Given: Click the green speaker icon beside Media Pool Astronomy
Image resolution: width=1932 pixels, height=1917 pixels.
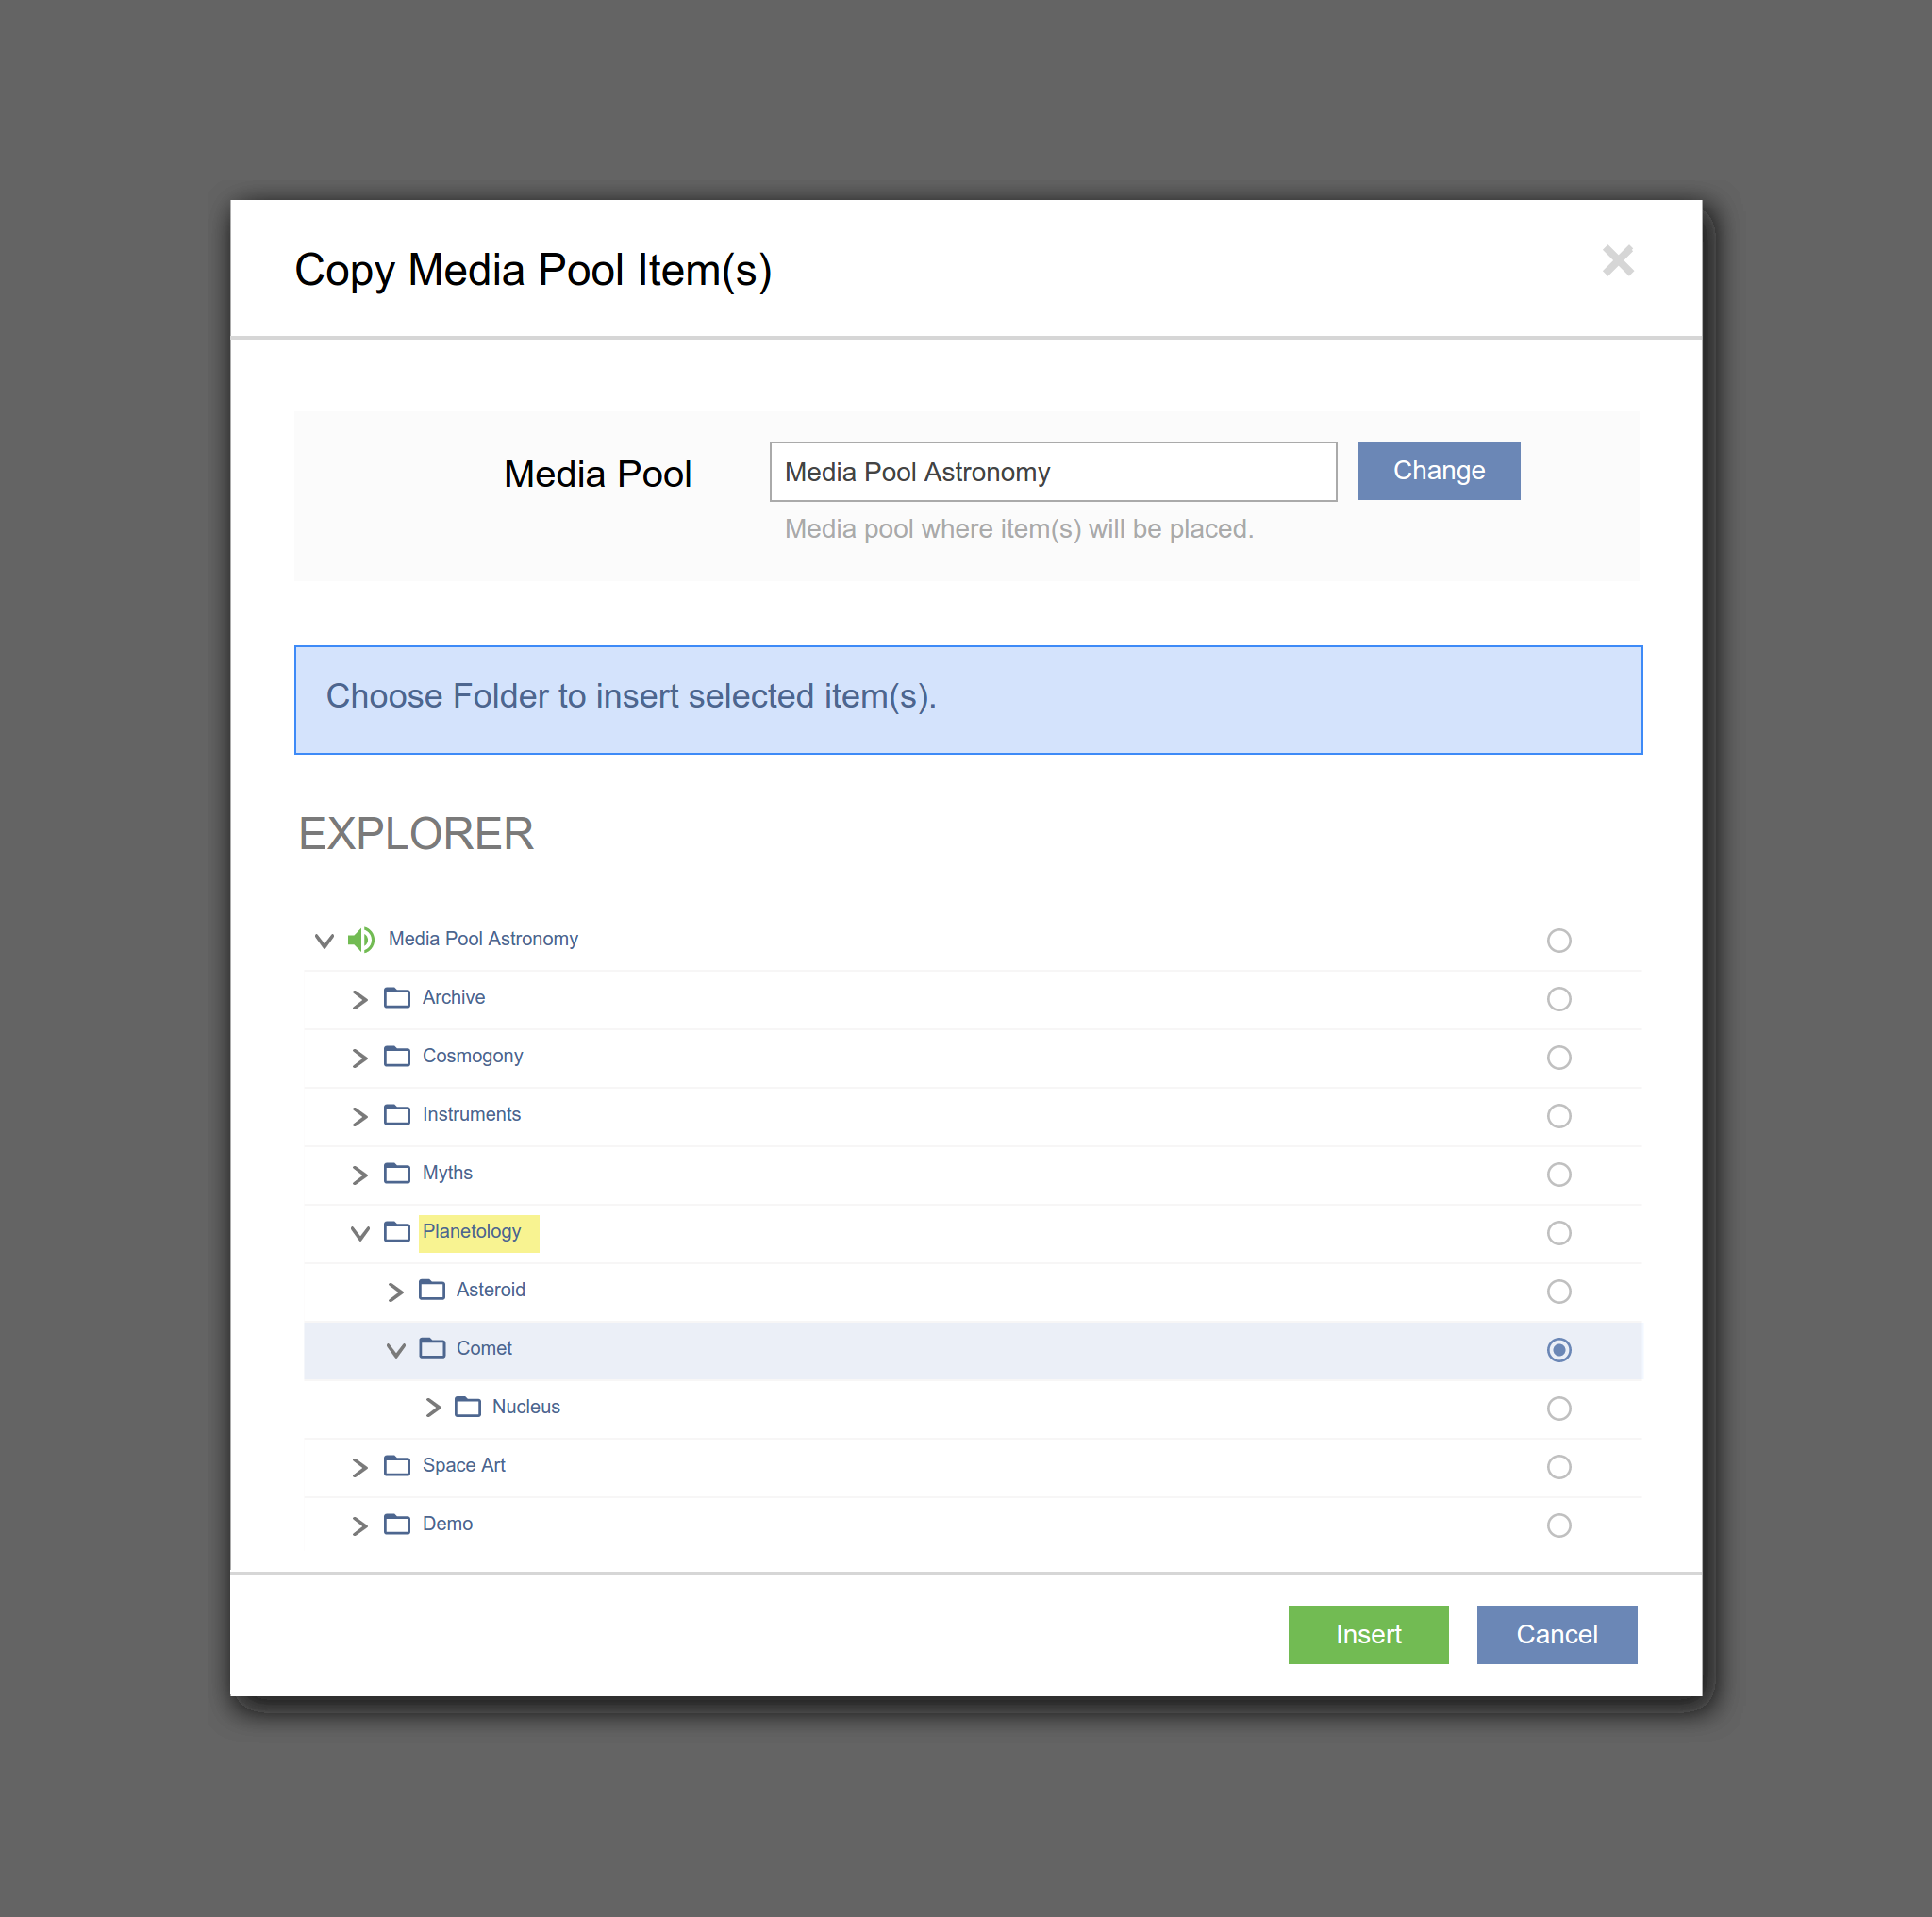Looking at the screenshot, I should 361,939.
